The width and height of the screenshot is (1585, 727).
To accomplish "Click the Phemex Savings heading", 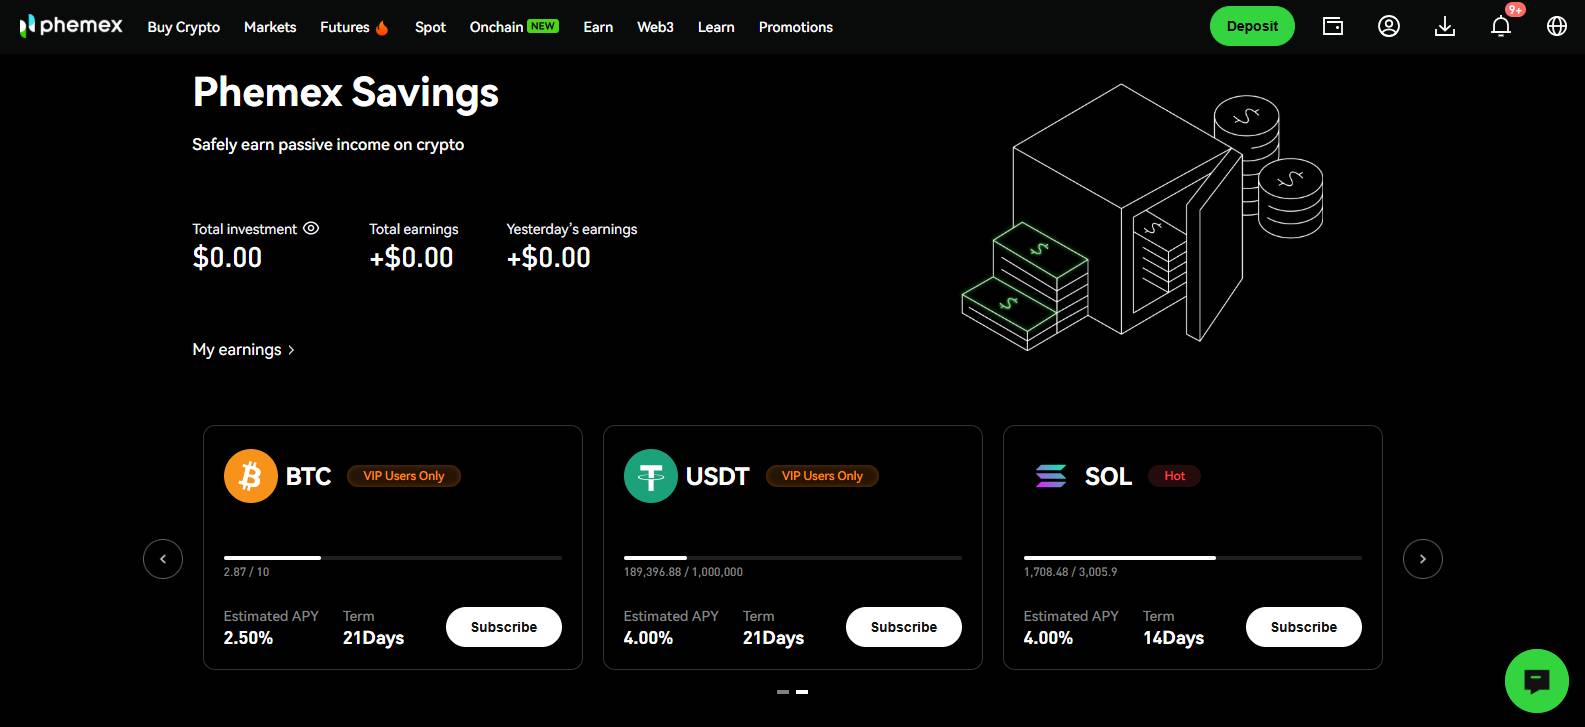I will coord(345,93).
